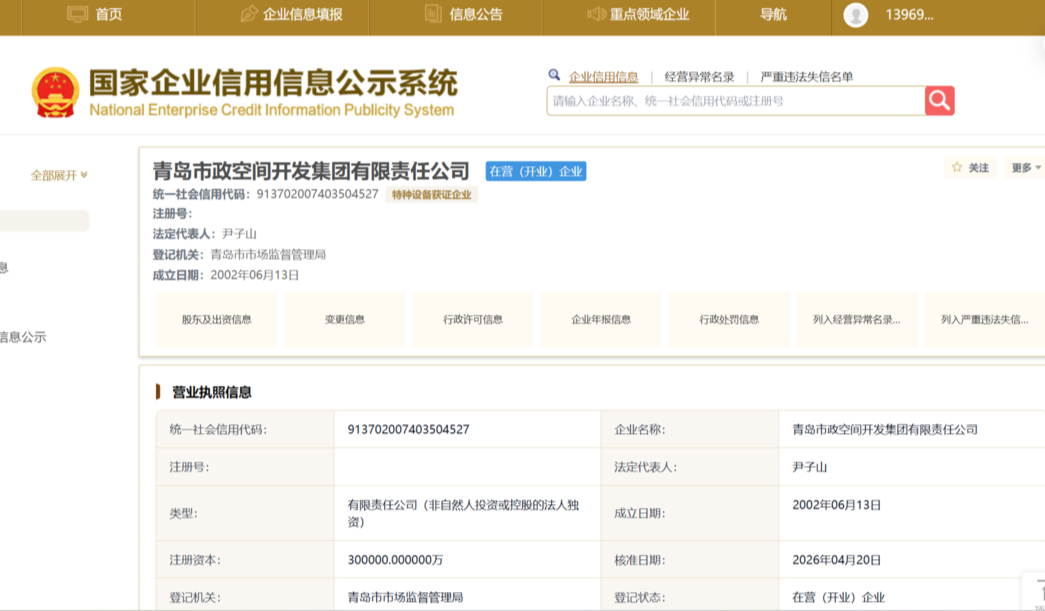Expand the 更多 dropdown menu
This screenshot has height=611, width=1045.
tap(1026, 168)
